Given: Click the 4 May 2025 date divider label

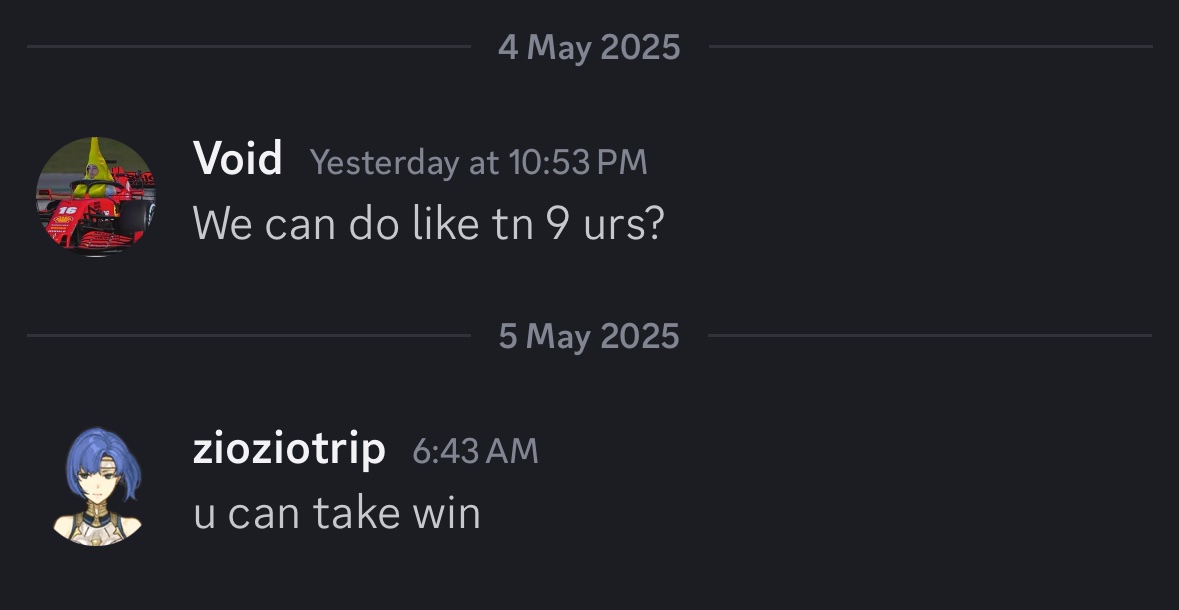Looking at the screenshot, I should pos(589,47).
